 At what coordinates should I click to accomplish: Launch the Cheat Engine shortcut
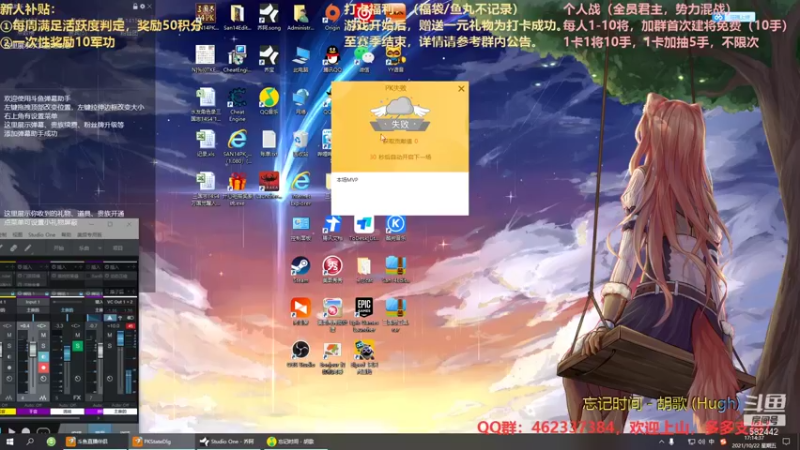[237, 104]
